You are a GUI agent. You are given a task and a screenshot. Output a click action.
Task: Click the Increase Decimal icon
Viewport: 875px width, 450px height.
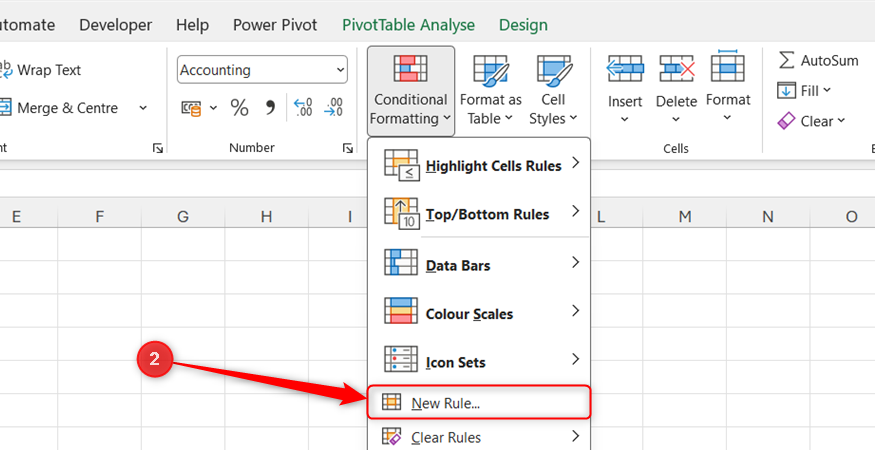(303, 108)
